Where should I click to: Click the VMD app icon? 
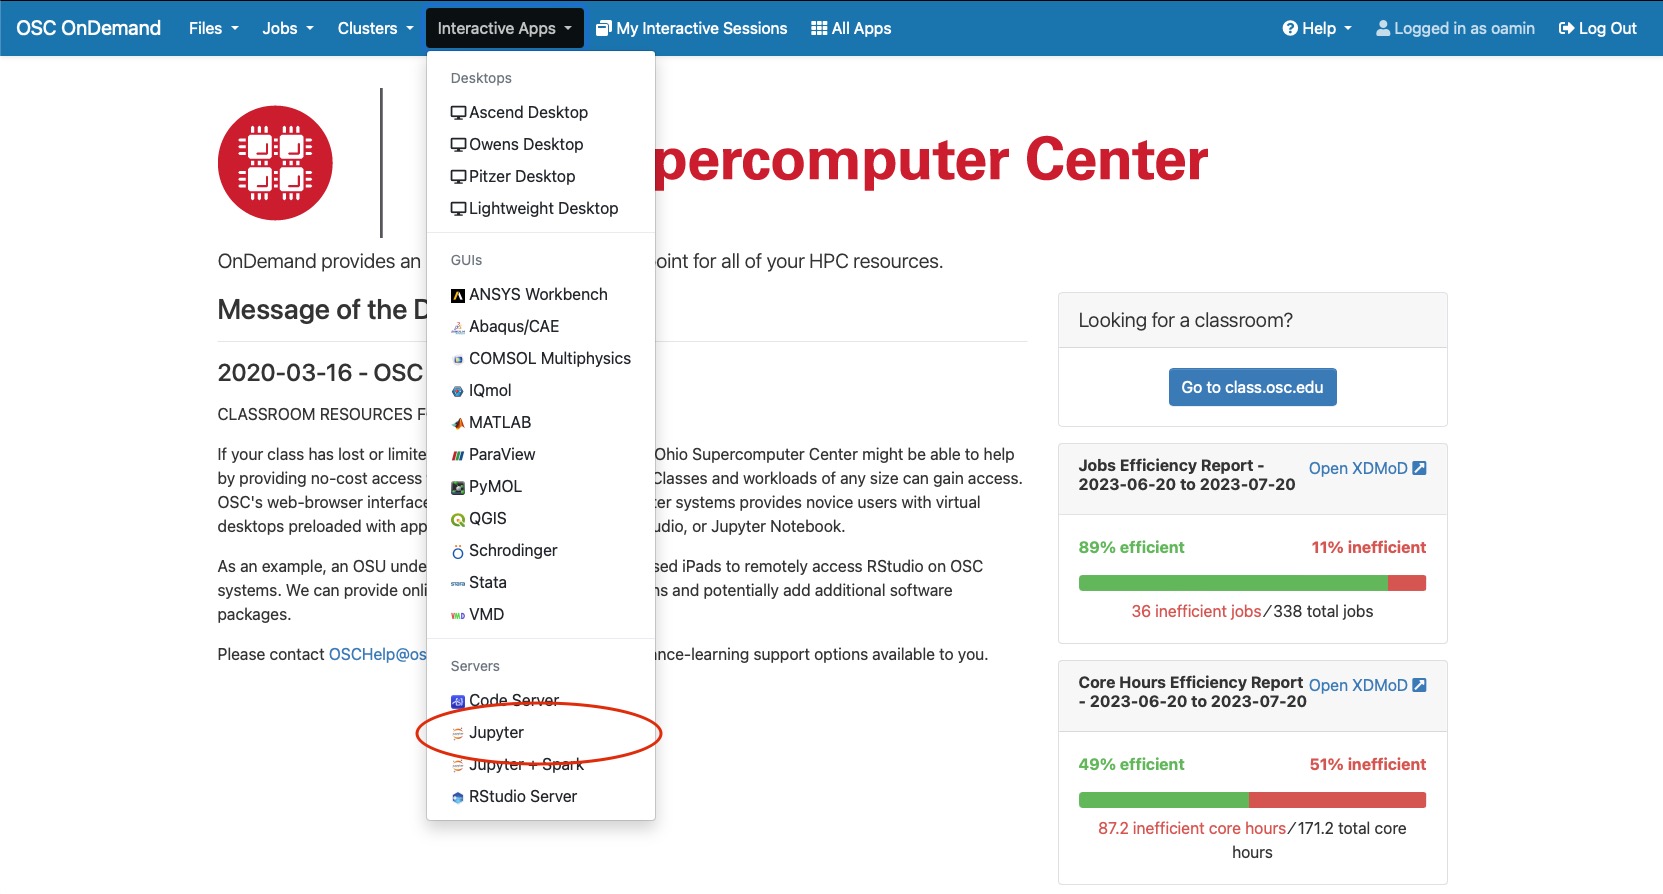pyautogui.click(x=458, y=615)
